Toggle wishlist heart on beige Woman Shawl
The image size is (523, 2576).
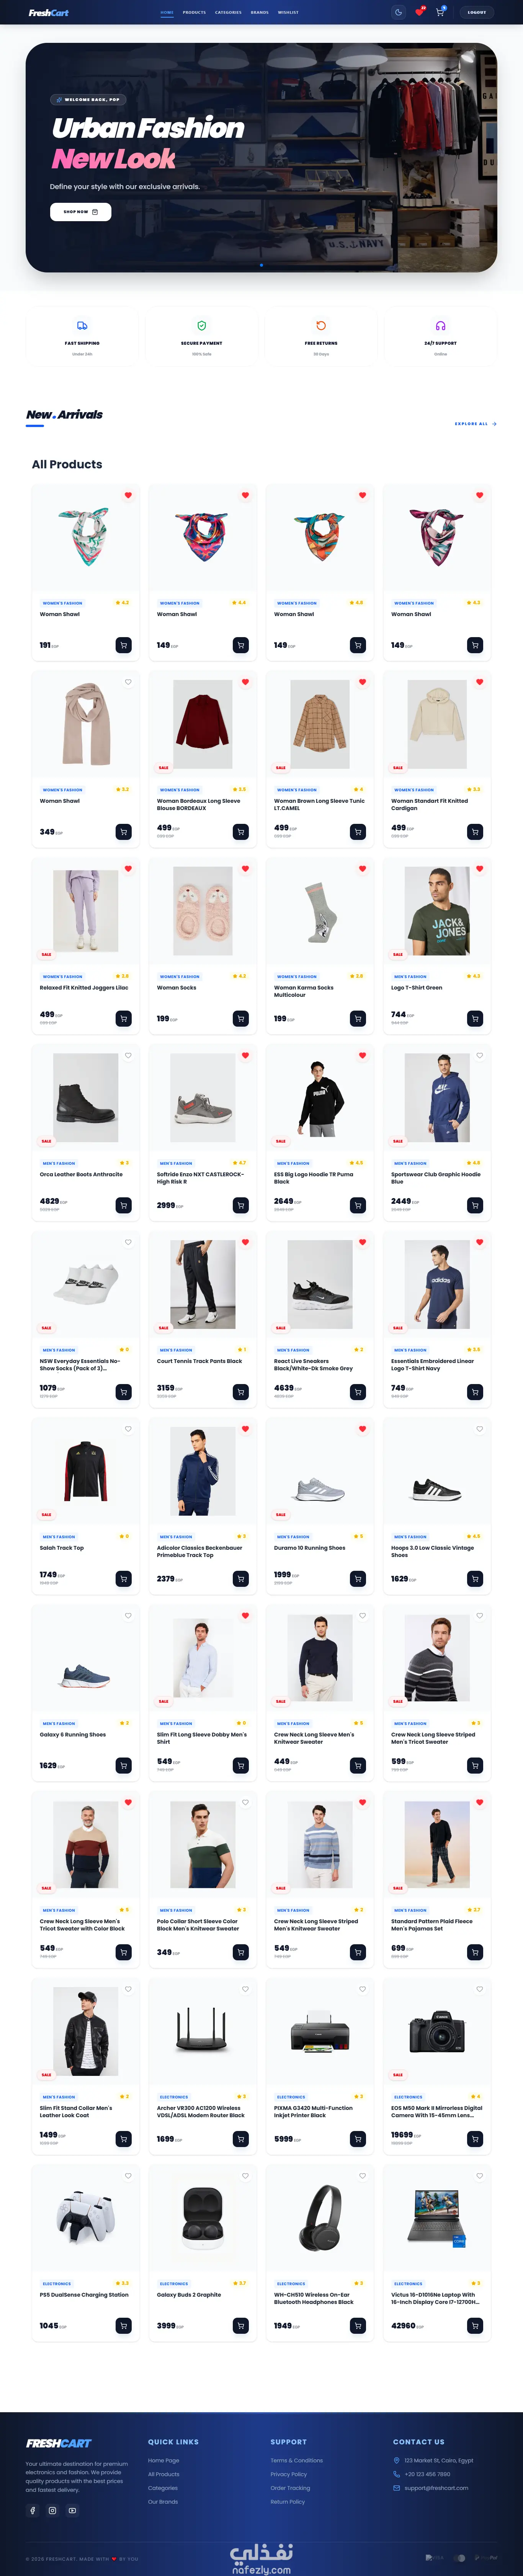pyautogui.click(x=128, y=682)
